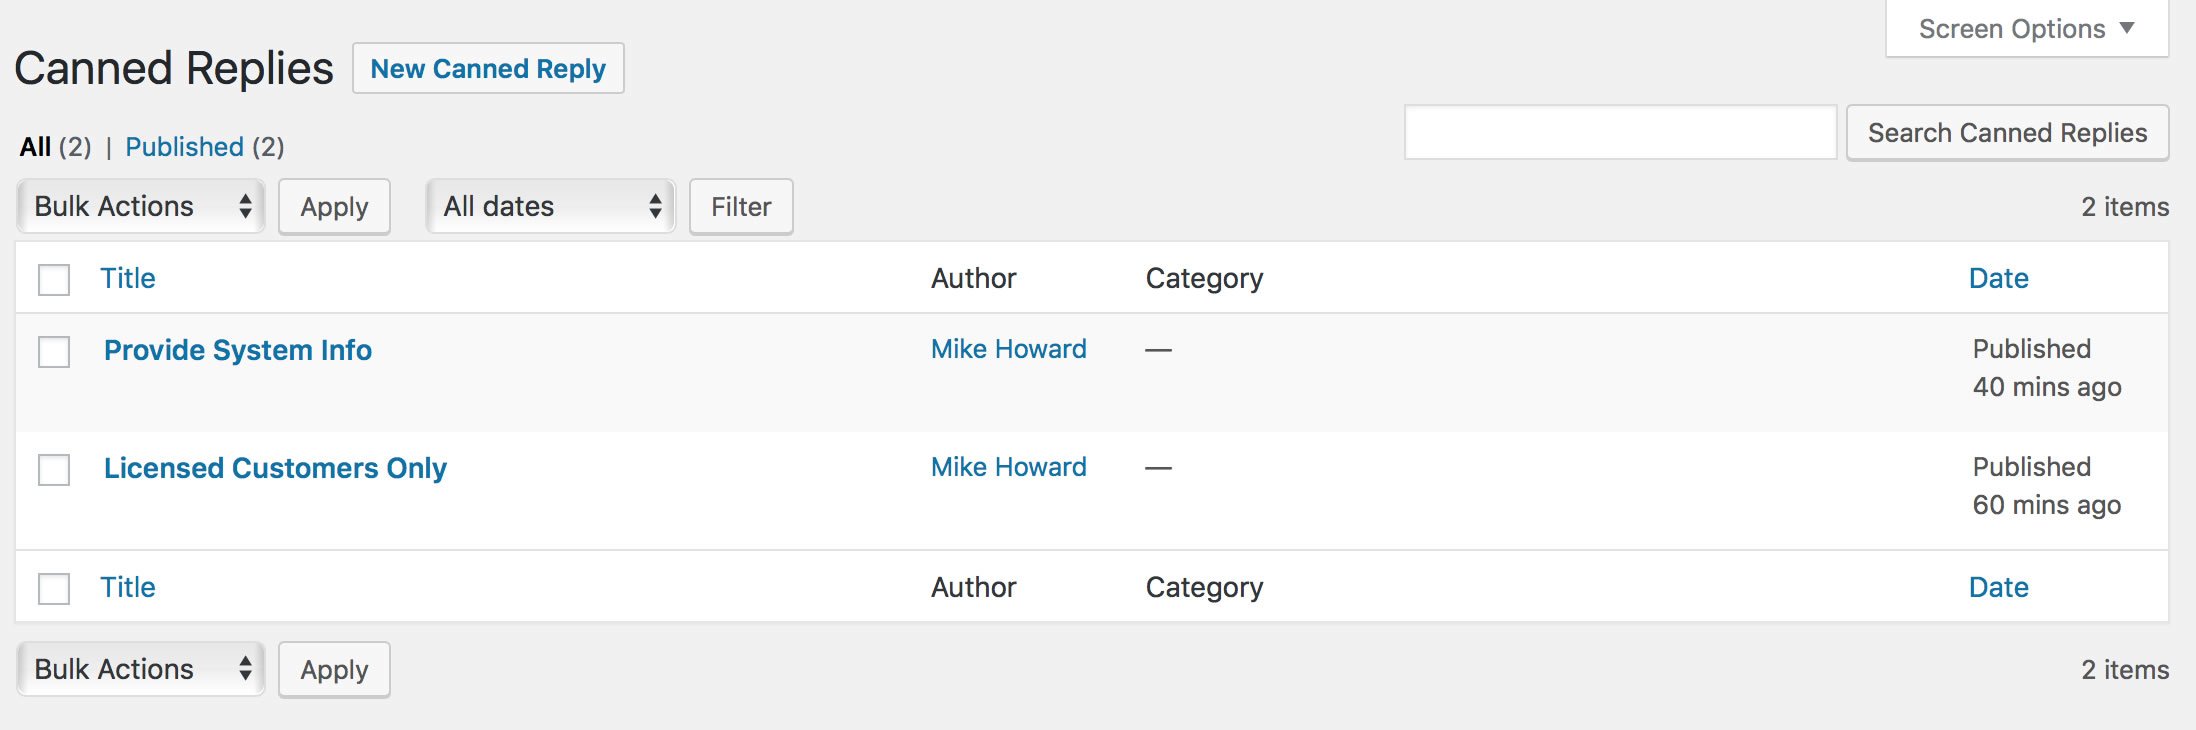This screenshot has width=2196, height=730.
Task: Open the Licensed Customers Only reply
Action: click(x=275, y=468)
